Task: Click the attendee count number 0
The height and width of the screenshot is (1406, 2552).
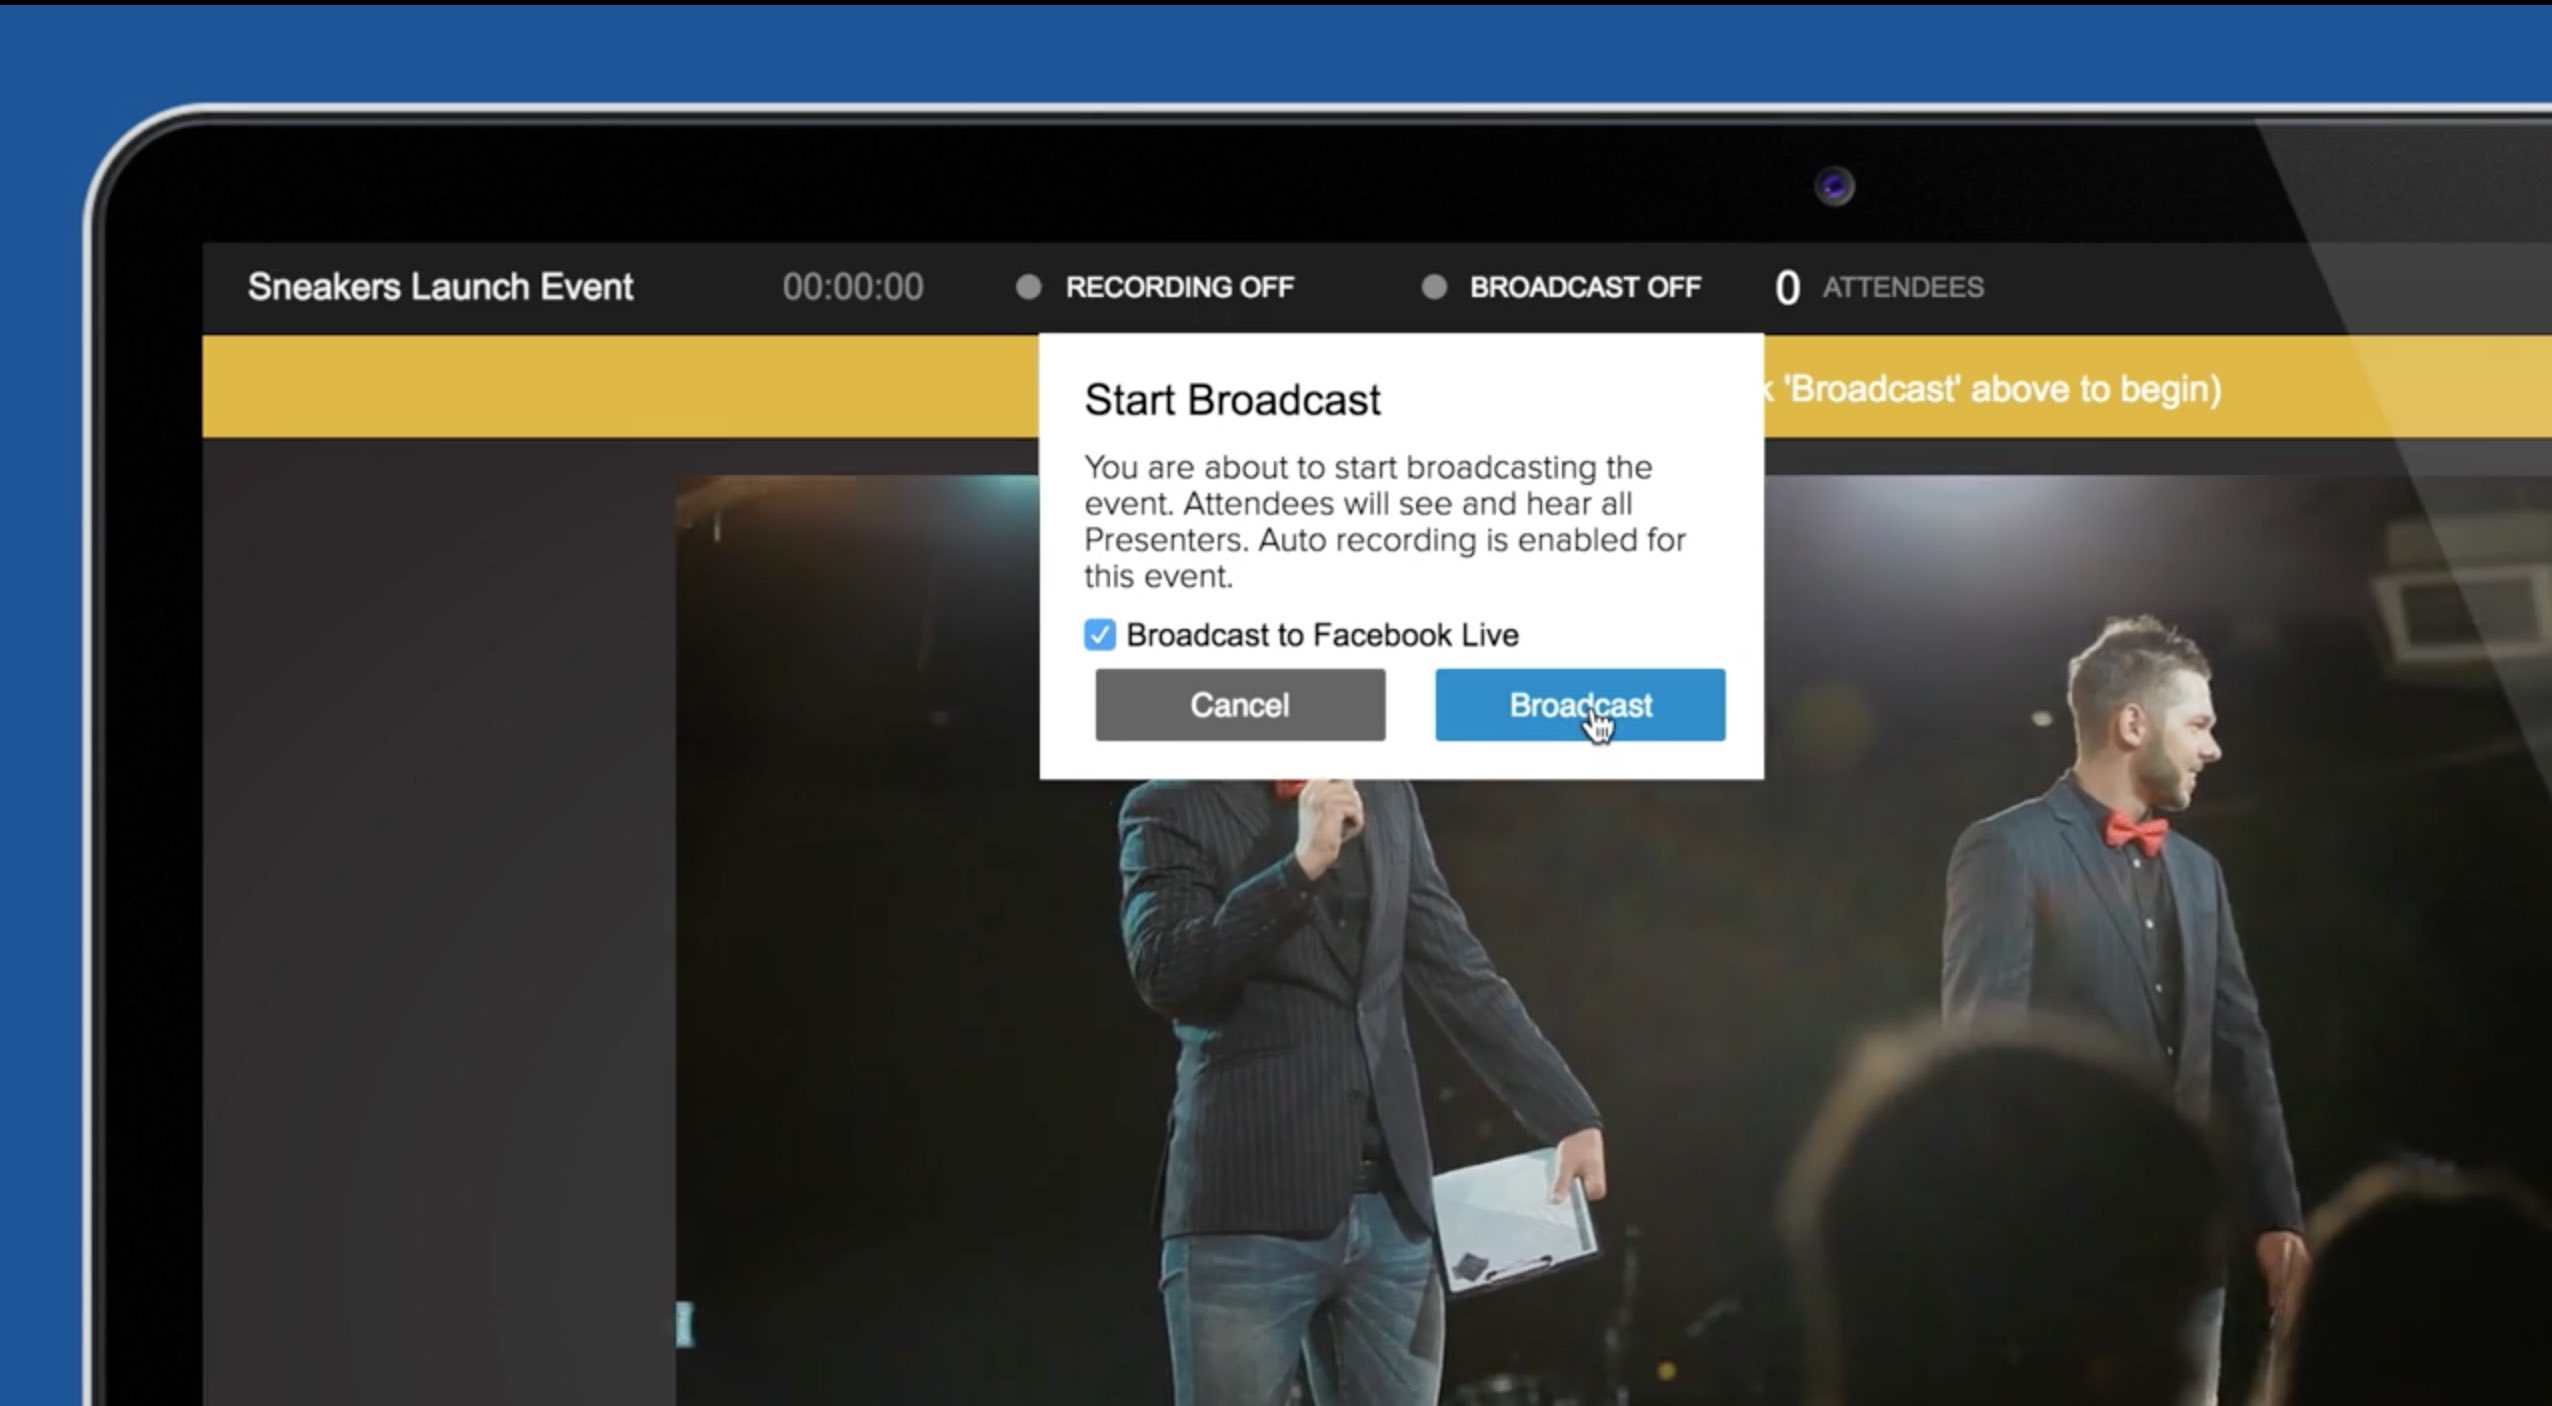Action: (x=1787, y=289)
